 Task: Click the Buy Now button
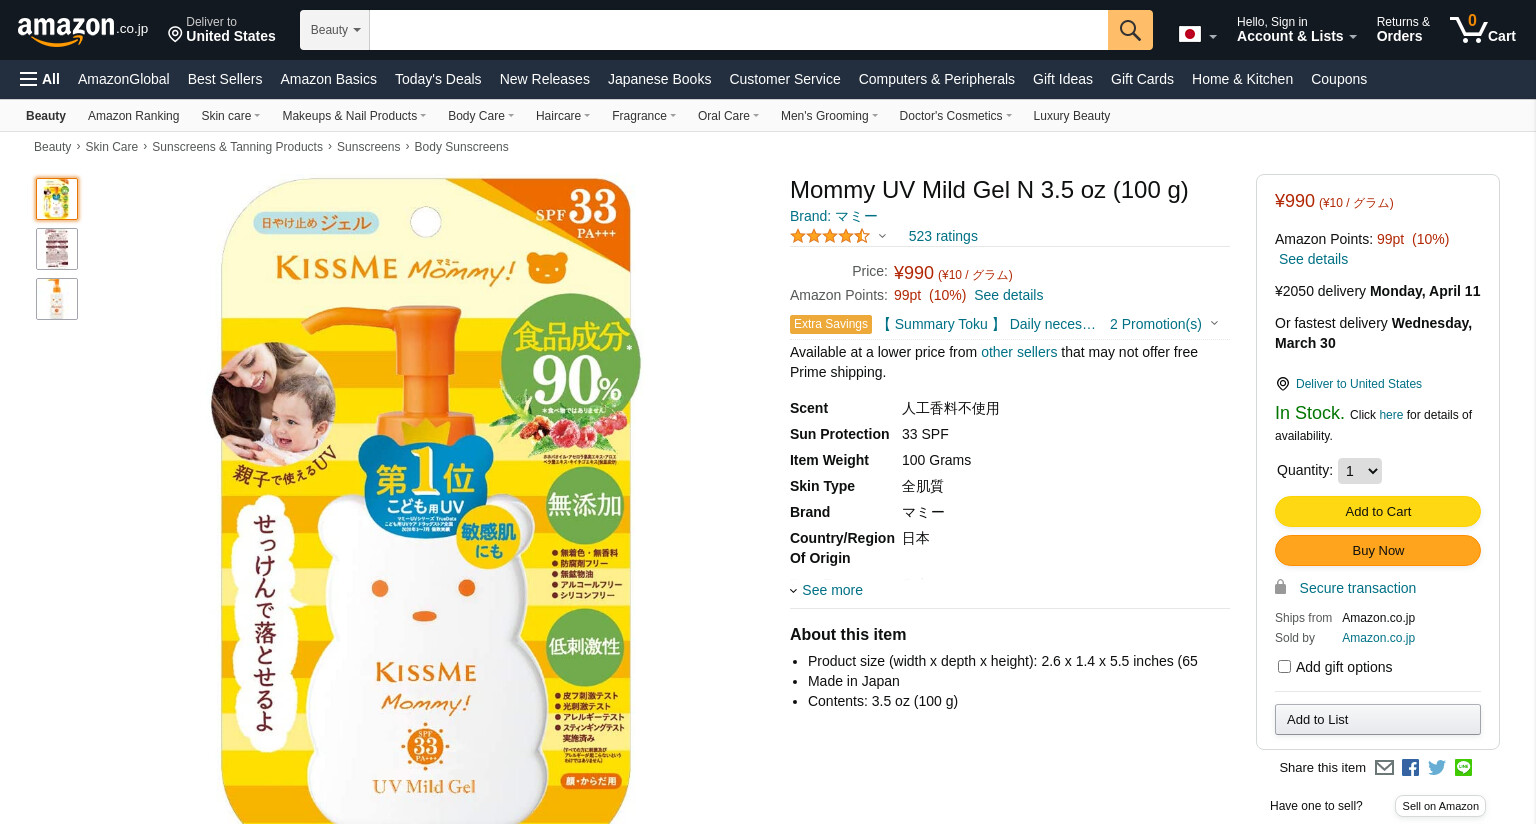[x=1378, y=551]
